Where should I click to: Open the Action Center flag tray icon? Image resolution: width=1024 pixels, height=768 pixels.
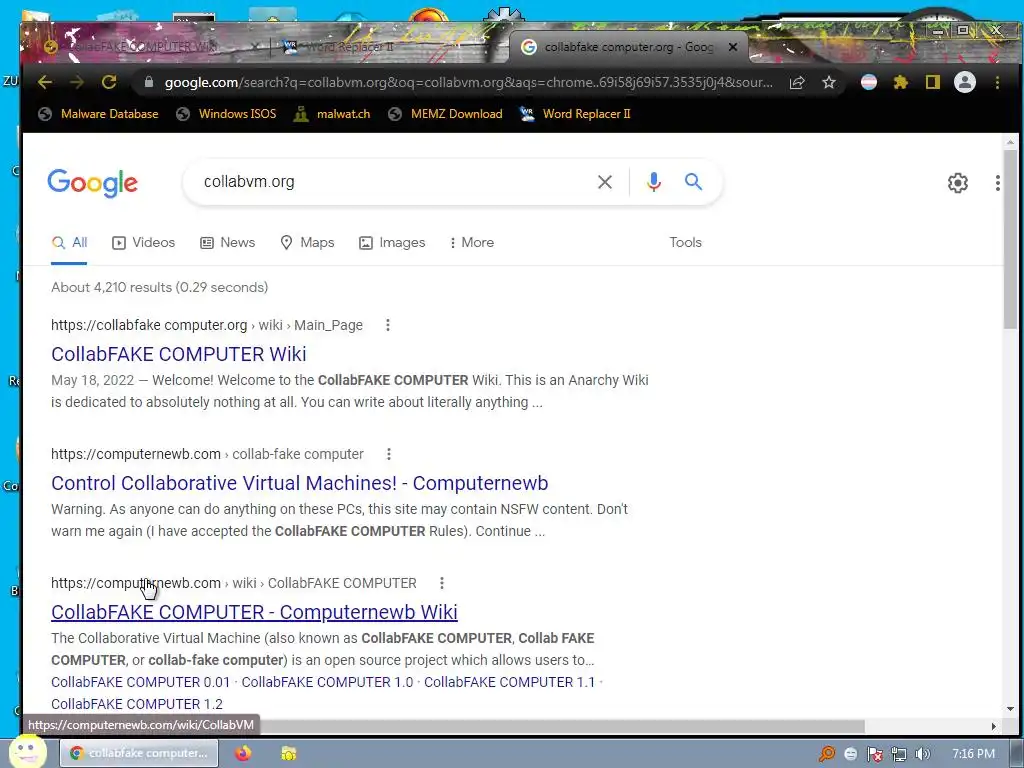point(874,754)
